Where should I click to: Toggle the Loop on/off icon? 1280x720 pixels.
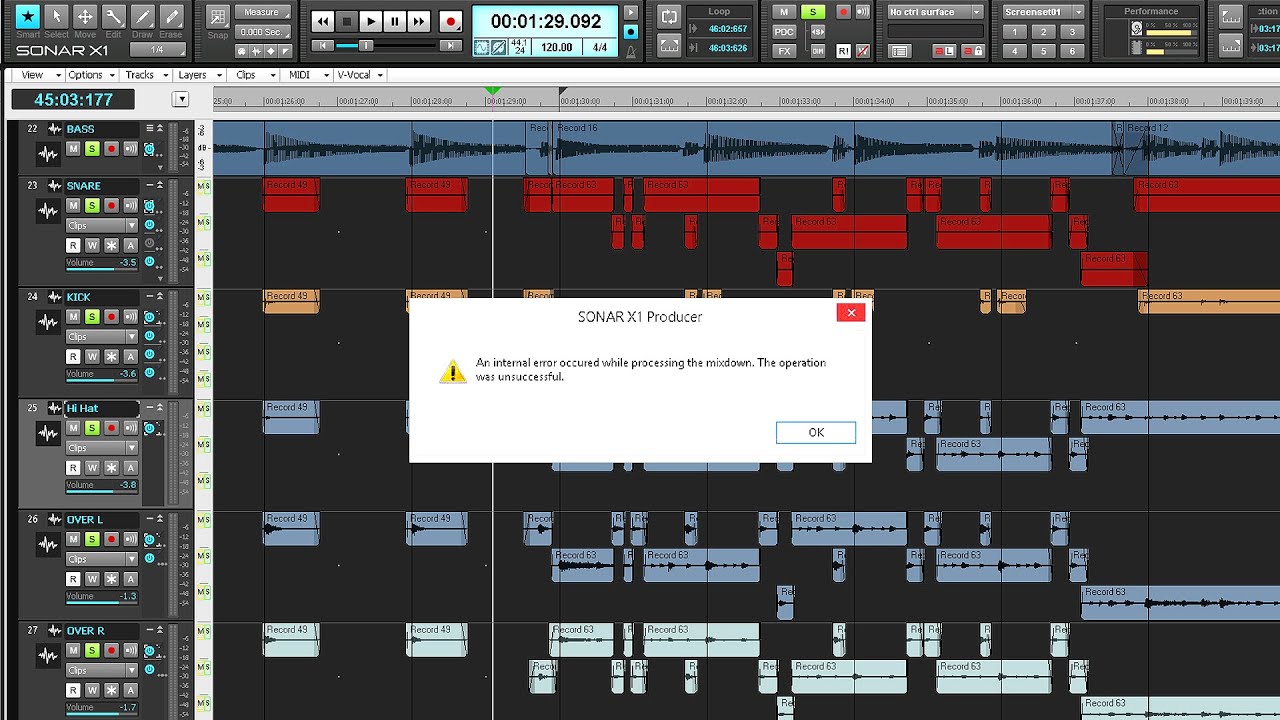point(669,17)
